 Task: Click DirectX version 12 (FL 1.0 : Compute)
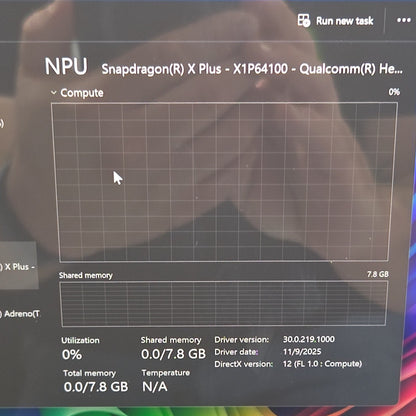(x=322, y=364)
